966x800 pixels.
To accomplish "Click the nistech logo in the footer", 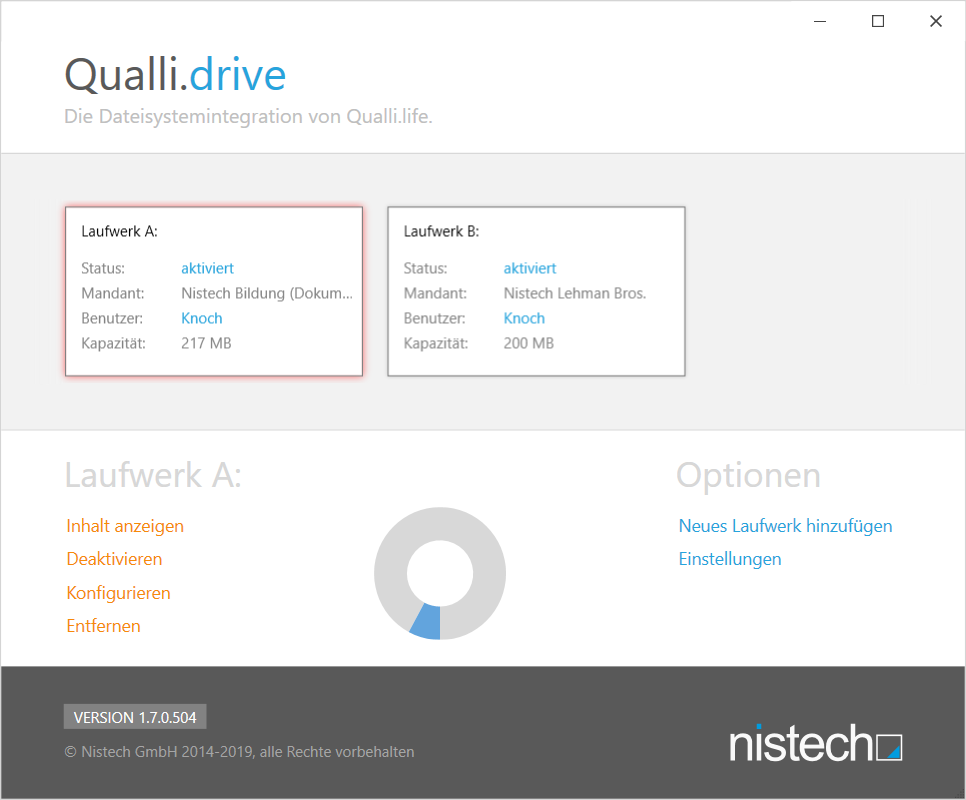I will 816,743.
